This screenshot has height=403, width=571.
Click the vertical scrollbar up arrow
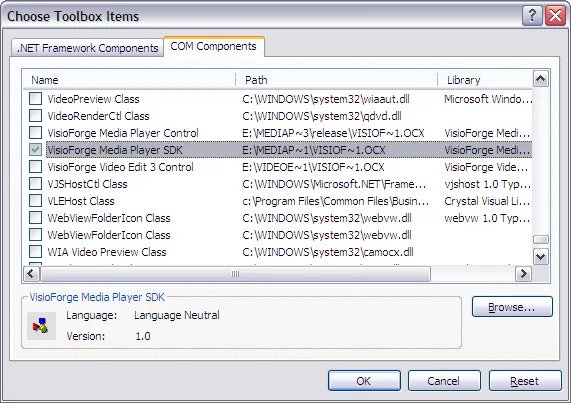[541, 78]
